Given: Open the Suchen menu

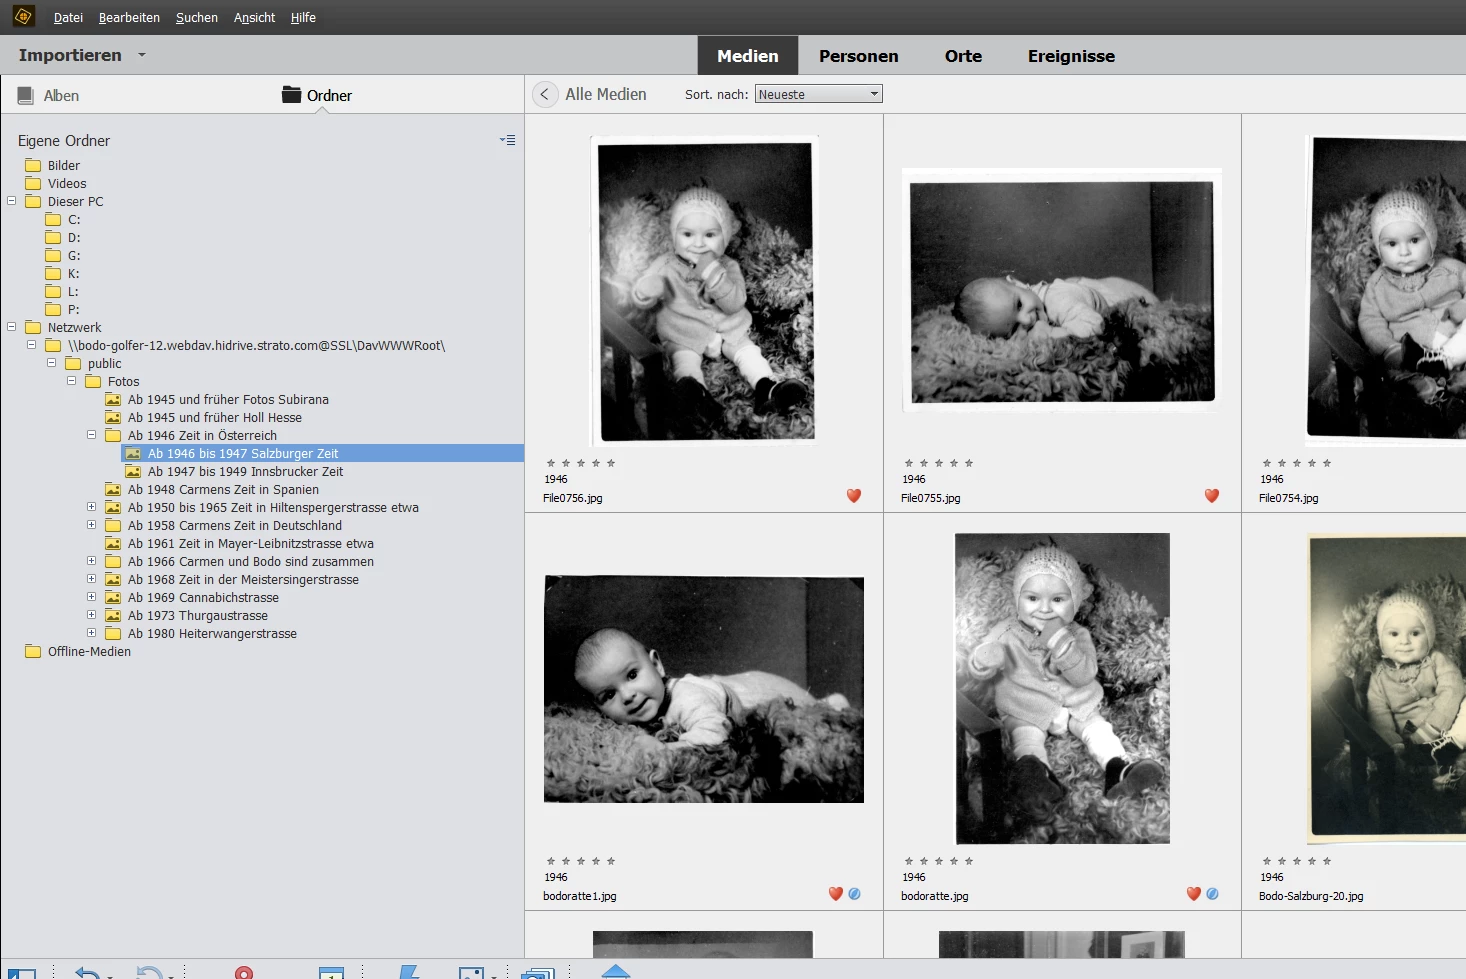Looking at the screenshot, I should [x=197, y=17].
